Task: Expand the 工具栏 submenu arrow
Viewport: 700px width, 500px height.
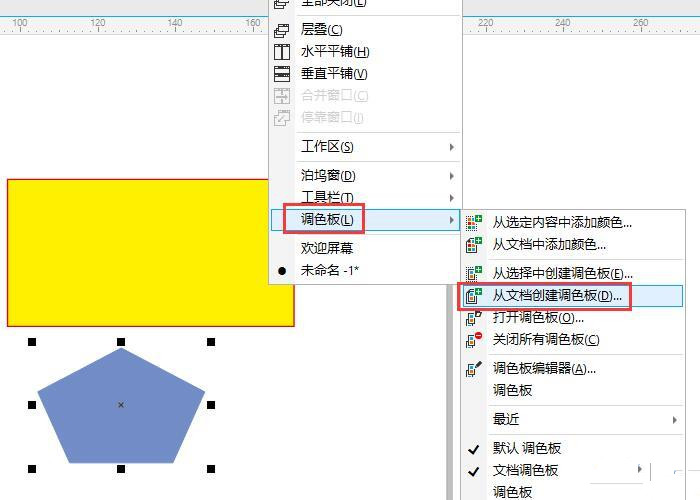Action: [x=452, y=198]
